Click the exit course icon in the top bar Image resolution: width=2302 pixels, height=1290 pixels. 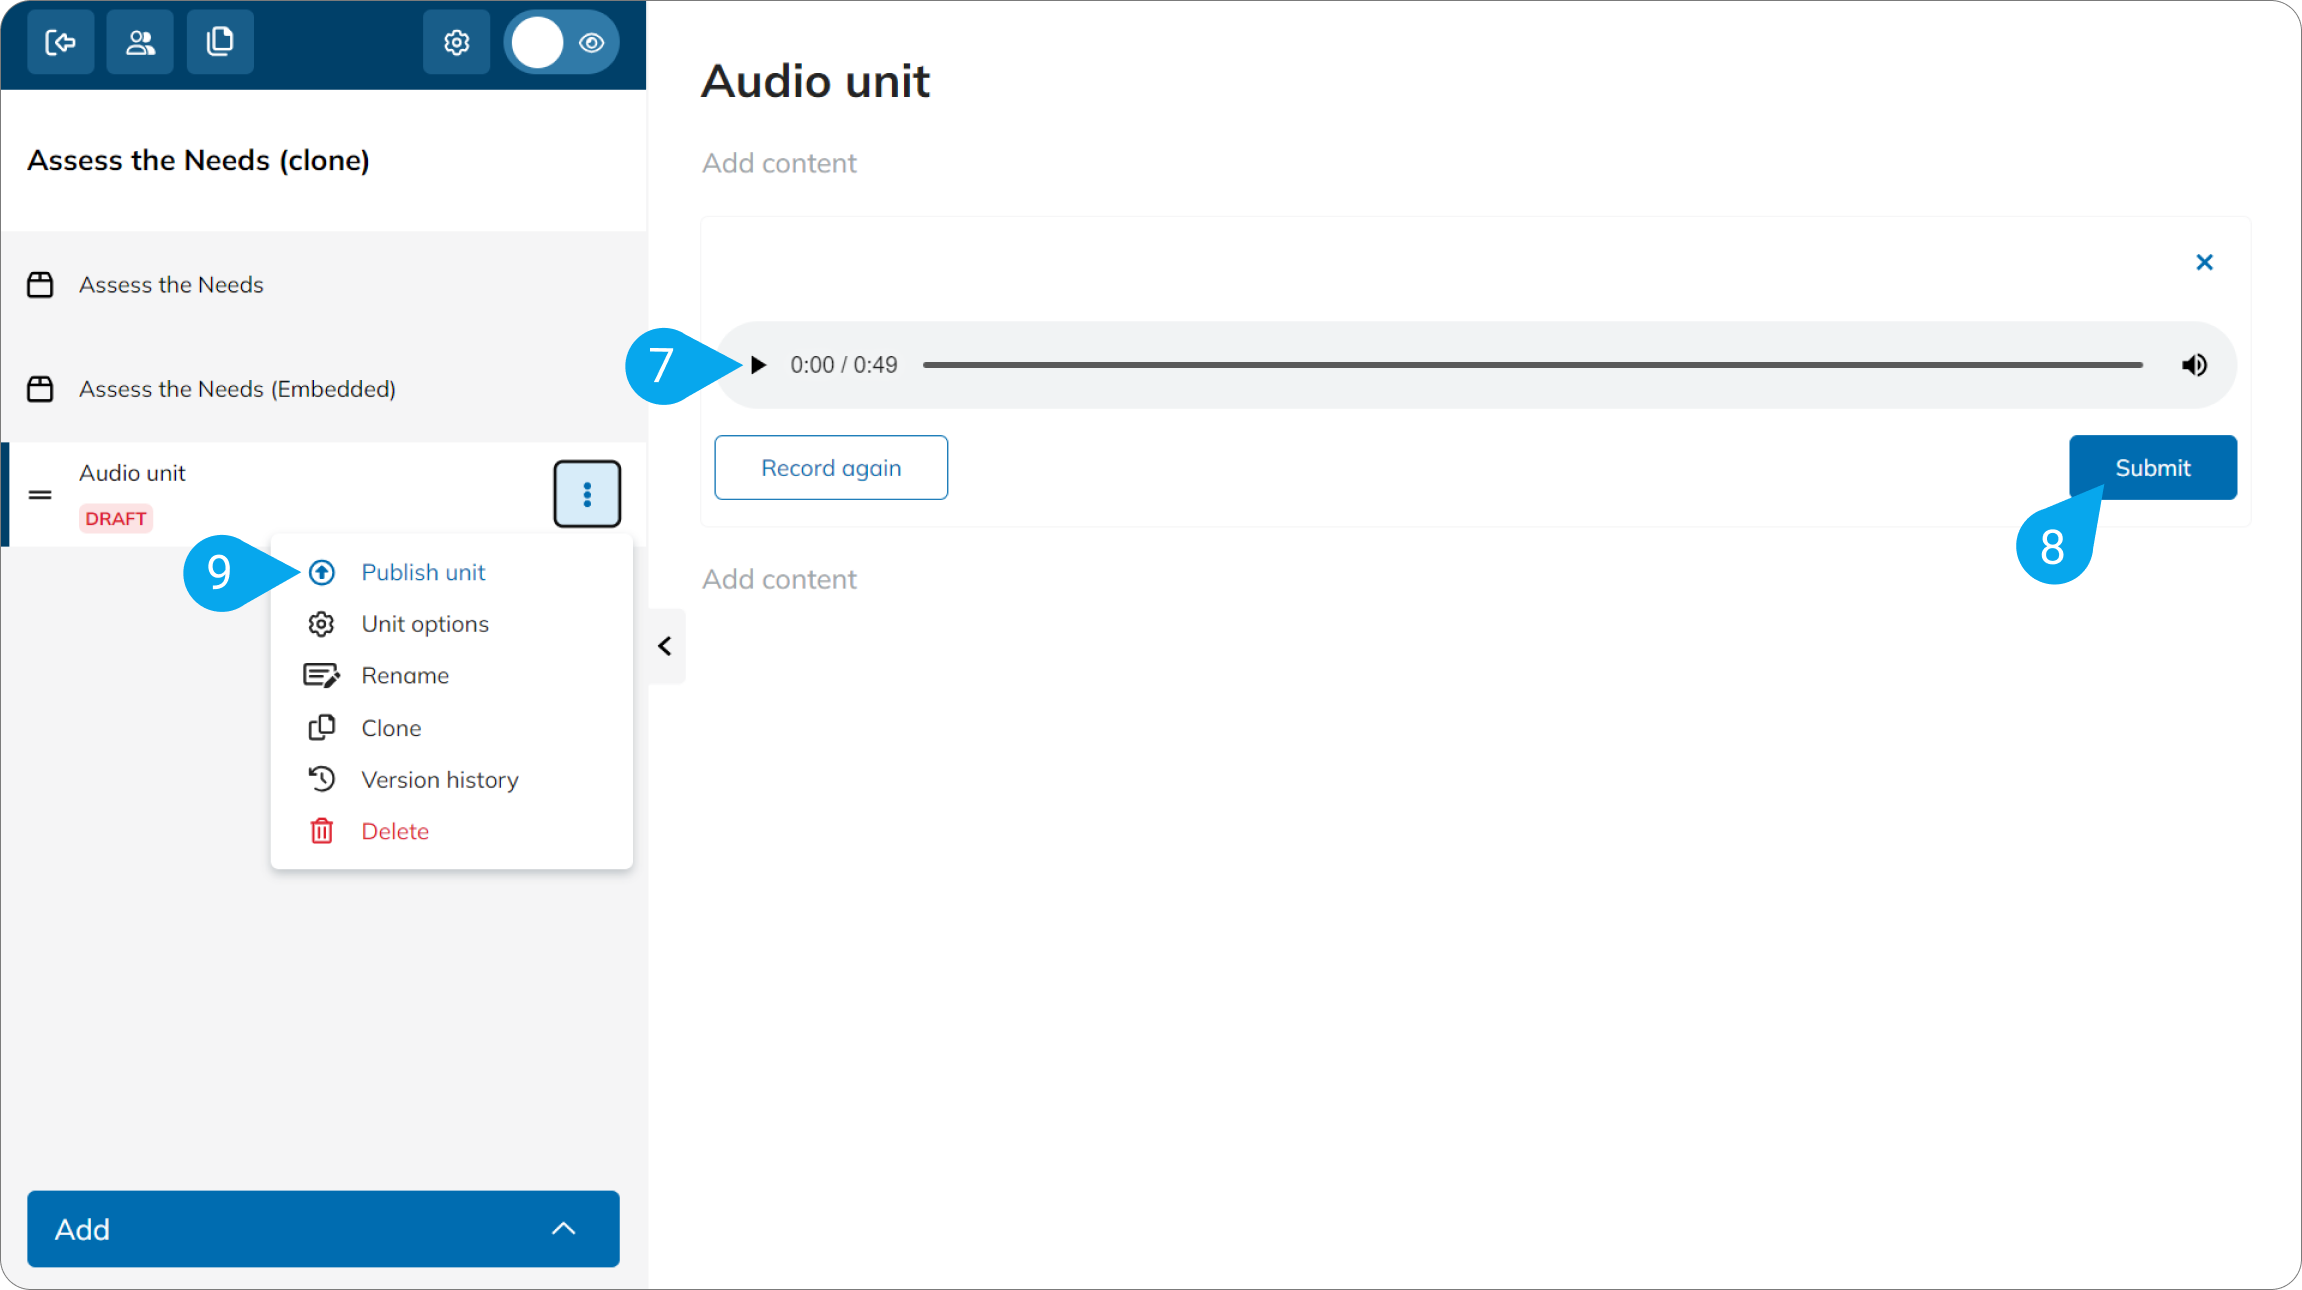coord(61,42)
